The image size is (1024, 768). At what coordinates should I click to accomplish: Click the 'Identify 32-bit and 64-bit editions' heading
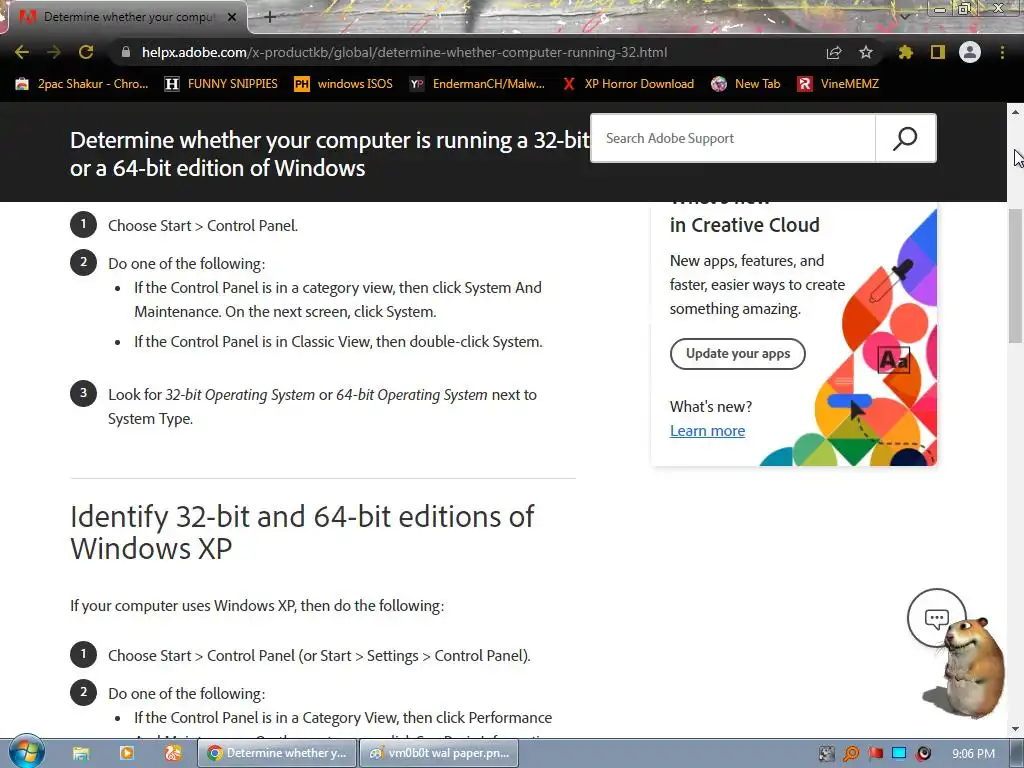(302, 532)
